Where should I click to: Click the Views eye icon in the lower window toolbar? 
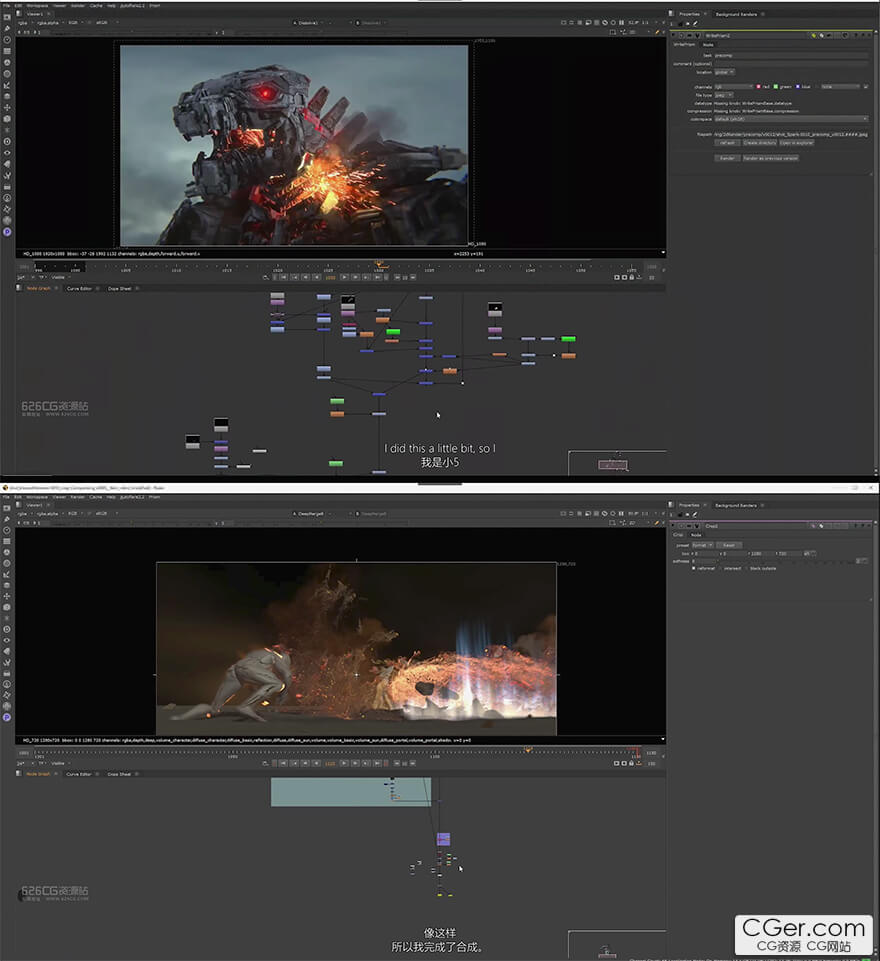pyautogui.click(x=7, y=640)
